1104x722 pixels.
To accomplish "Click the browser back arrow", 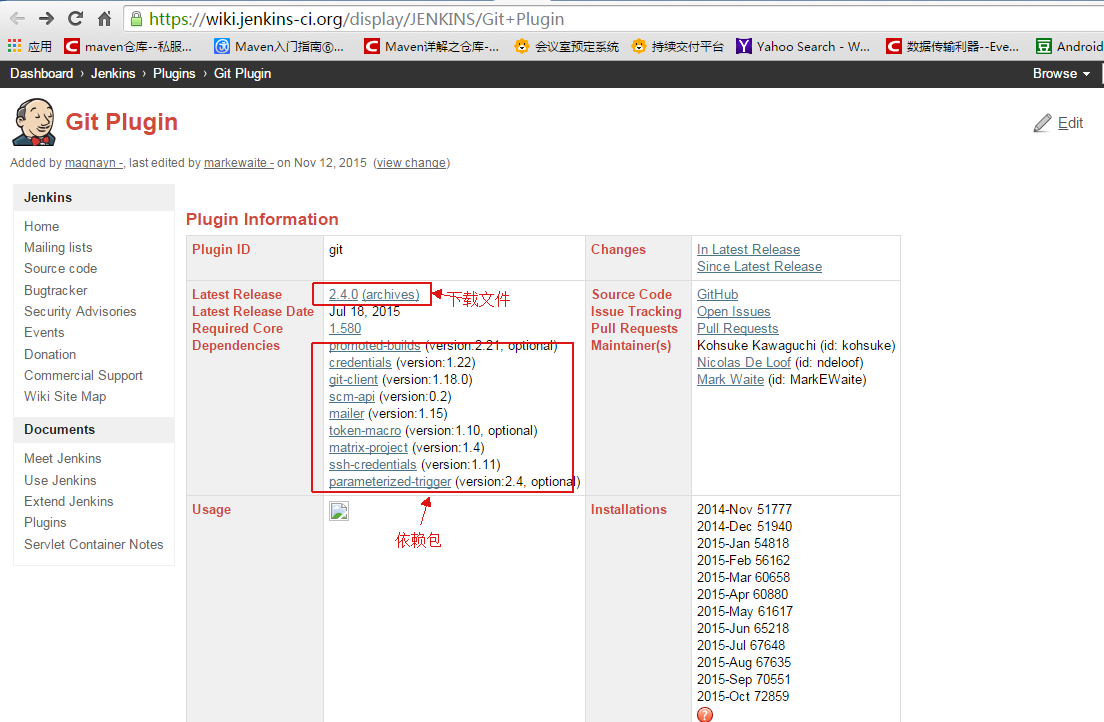I will pyautogui.click(x=18, y=19).
